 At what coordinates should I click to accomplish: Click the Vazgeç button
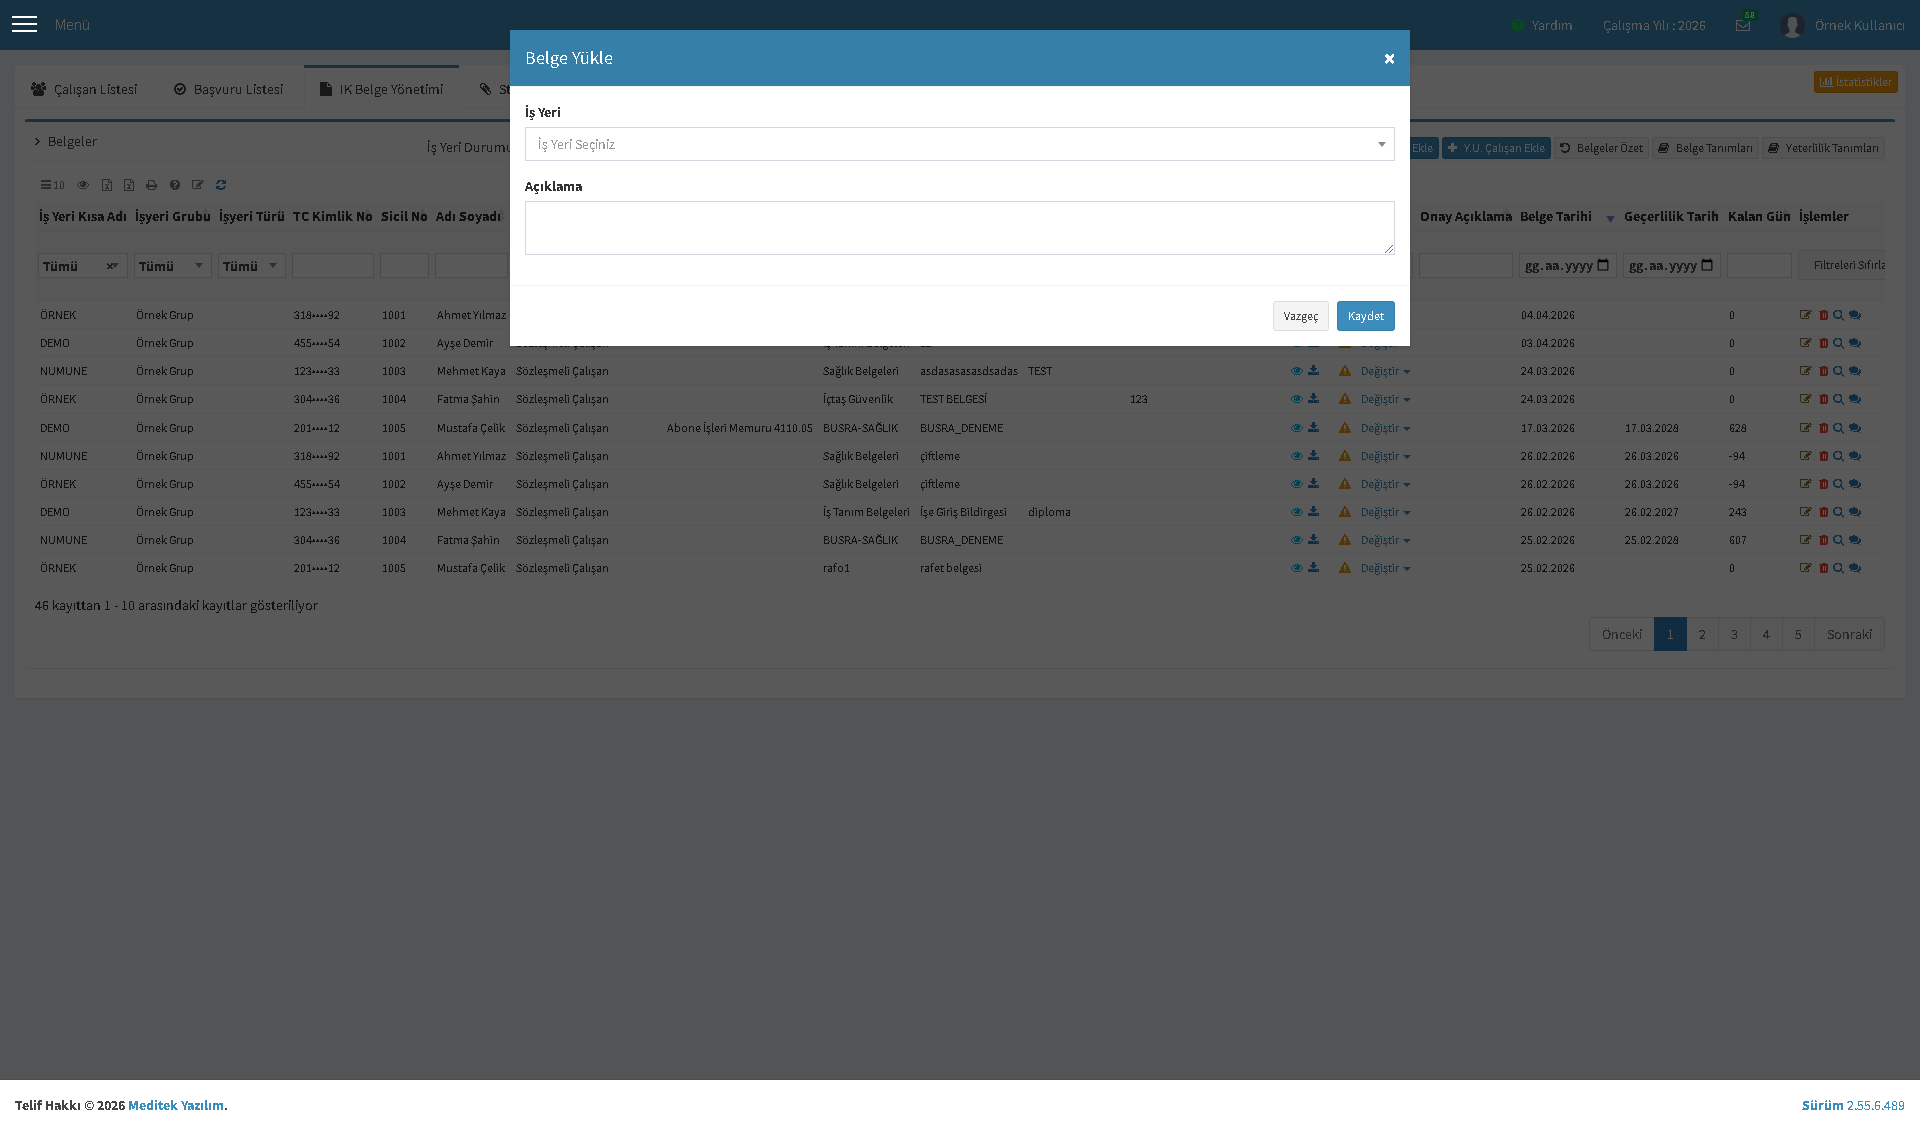1300,316
